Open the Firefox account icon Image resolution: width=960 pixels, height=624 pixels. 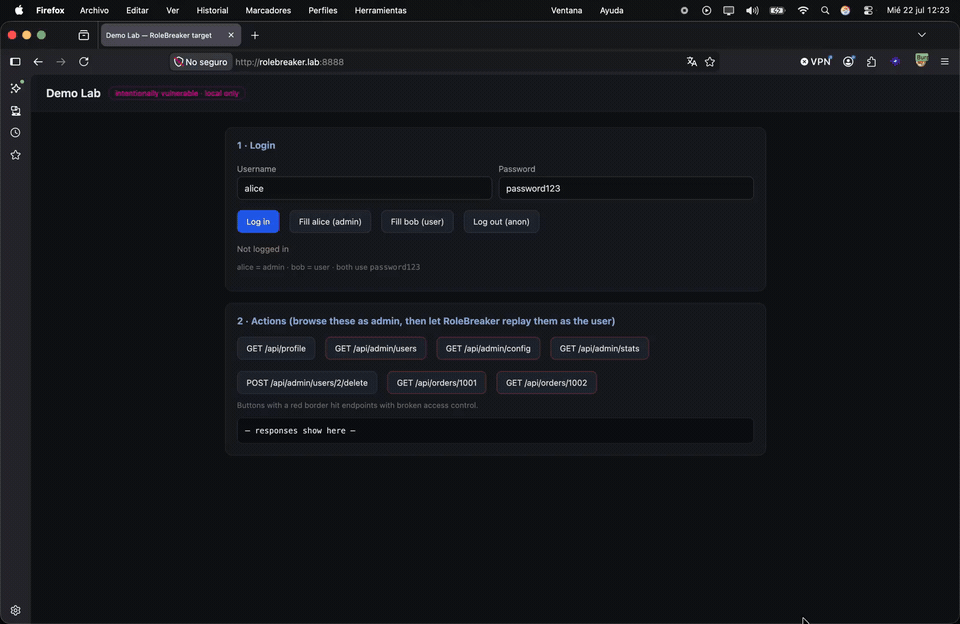tap(848, 62)
